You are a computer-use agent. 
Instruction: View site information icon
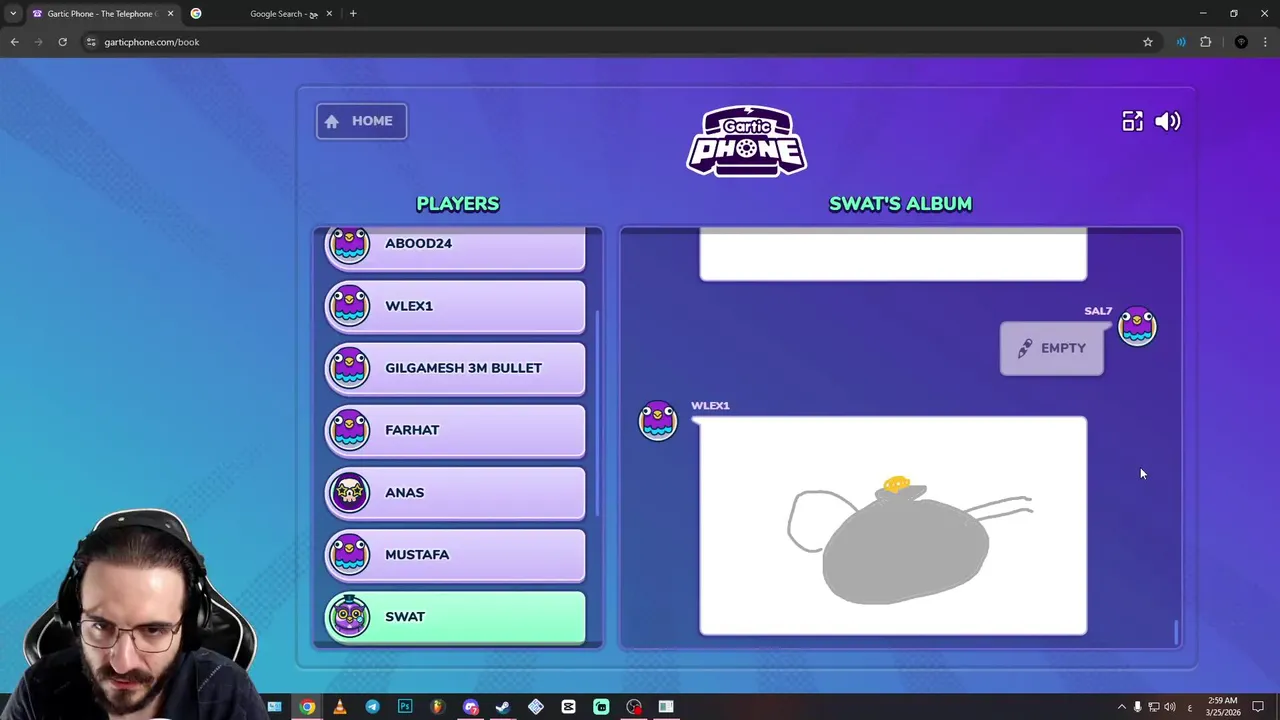(x=91, y=42)
